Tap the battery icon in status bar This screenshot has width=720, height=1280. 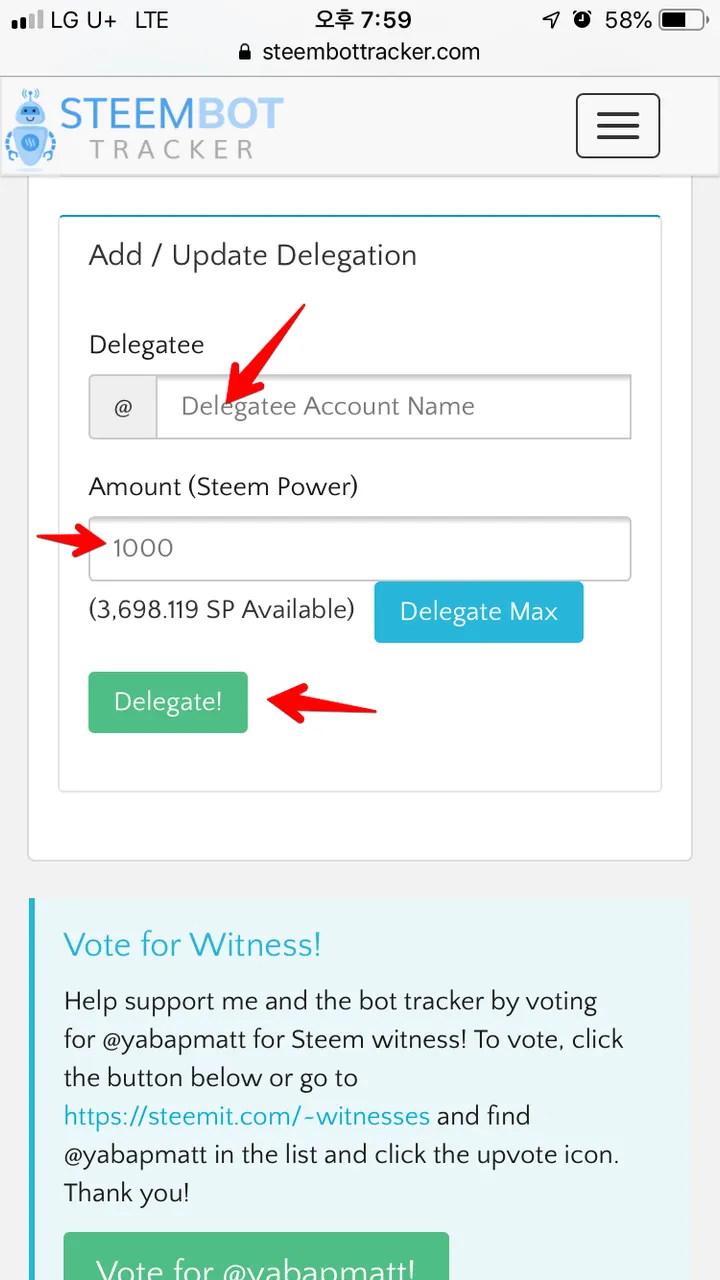pos(689,20)
